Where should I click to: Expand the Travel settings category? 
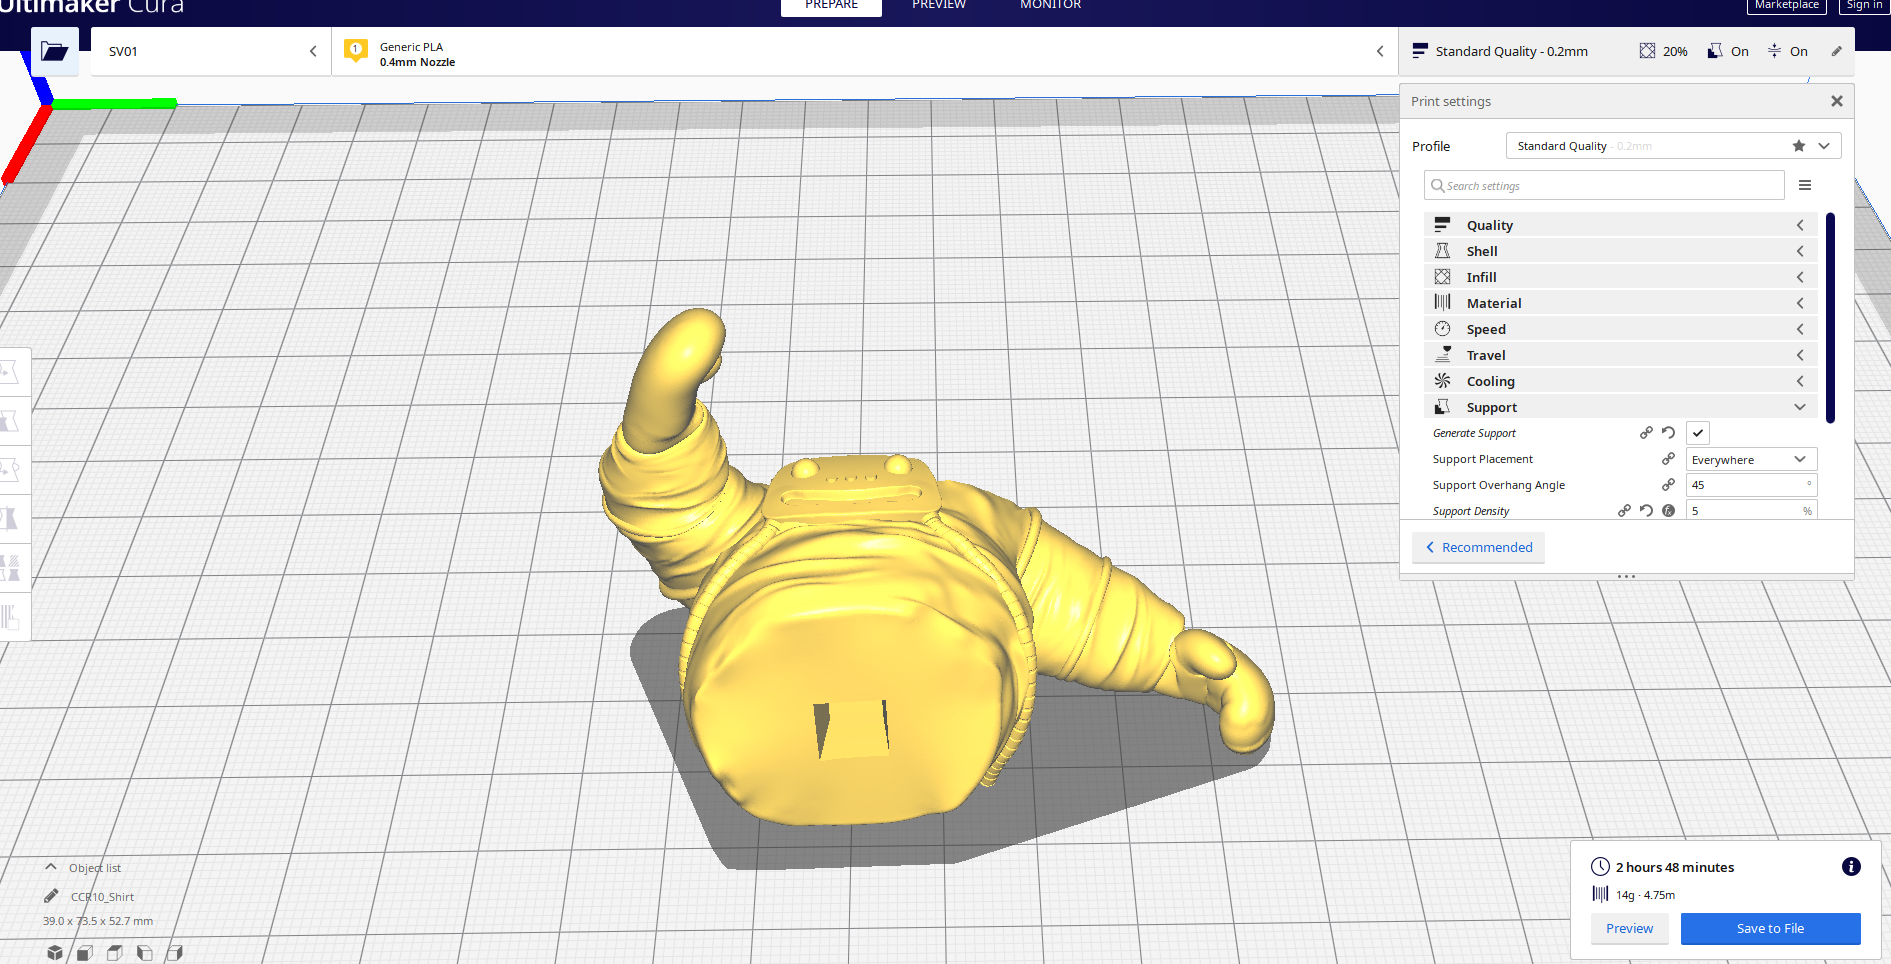(1620, 355)
